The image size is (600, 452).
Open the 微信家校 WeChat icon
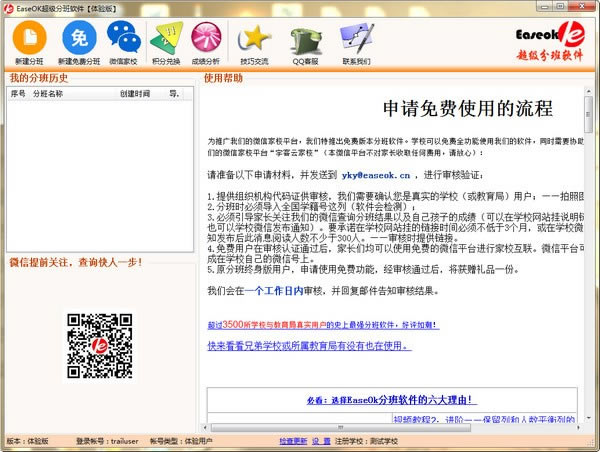[123, 39]
